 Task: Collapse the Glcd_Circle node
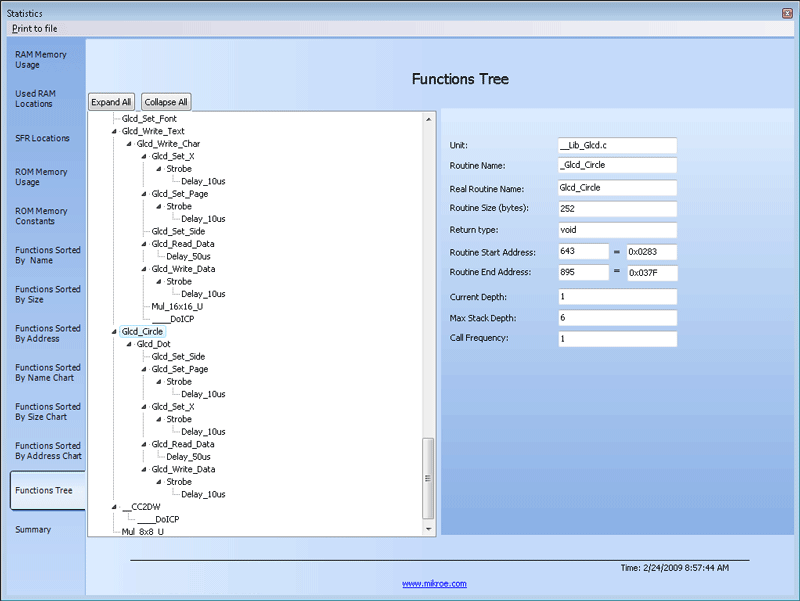tap(114, 332)
